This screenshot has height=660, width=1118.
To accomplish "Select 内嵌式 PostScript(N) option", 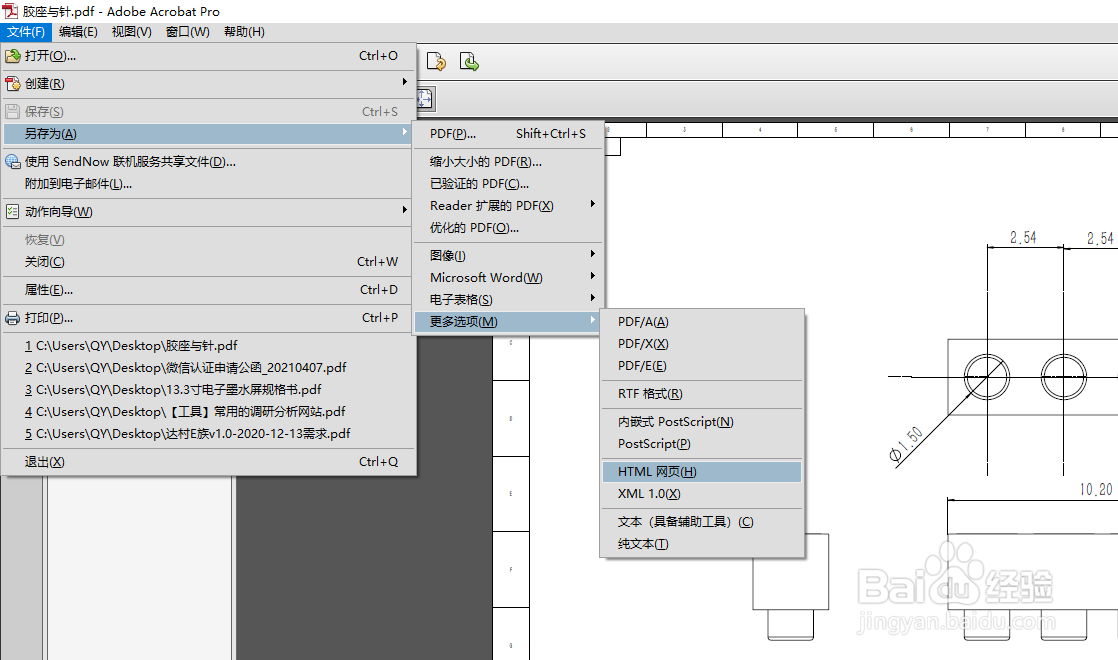I will pyautogui.click(x=702, y=422).
